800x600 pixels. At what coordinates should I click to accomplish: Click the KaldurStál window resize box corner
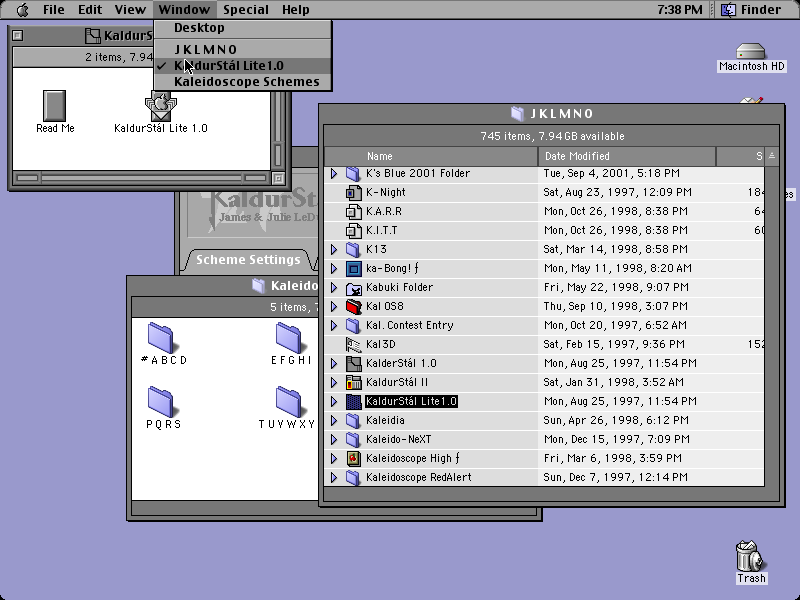[x=279, y=178]
